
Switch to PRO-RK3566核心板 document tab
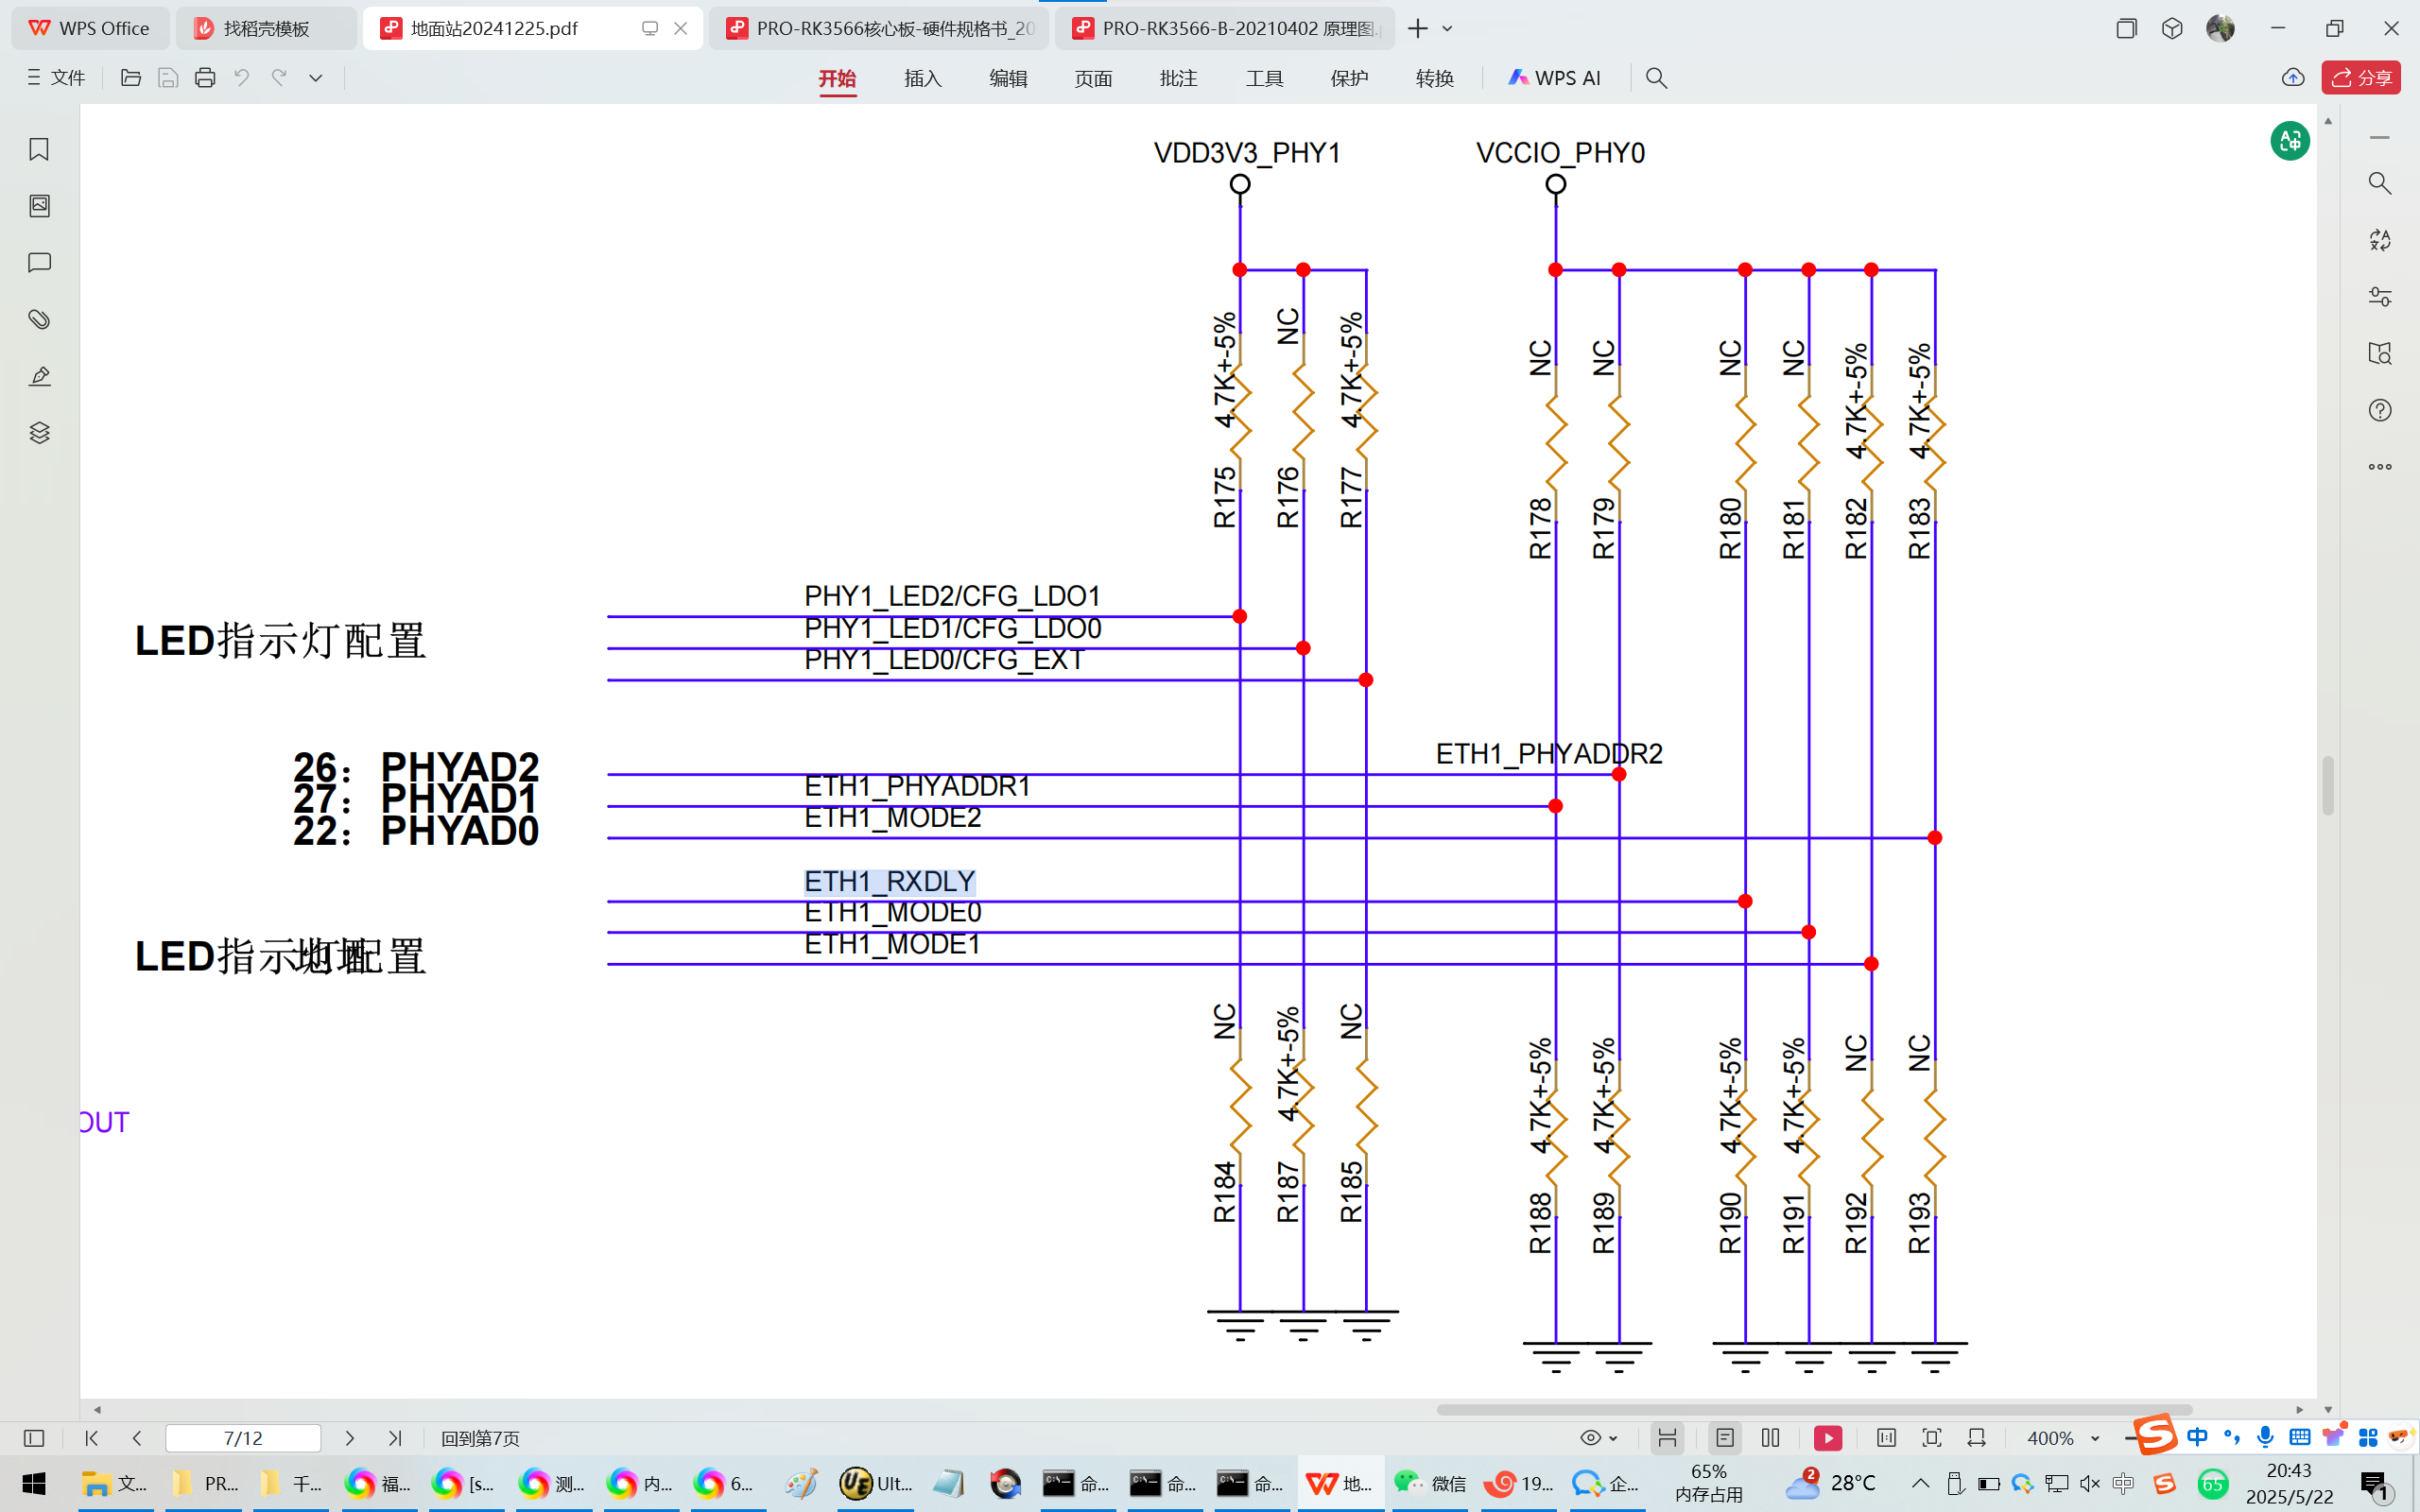point(880,28)
